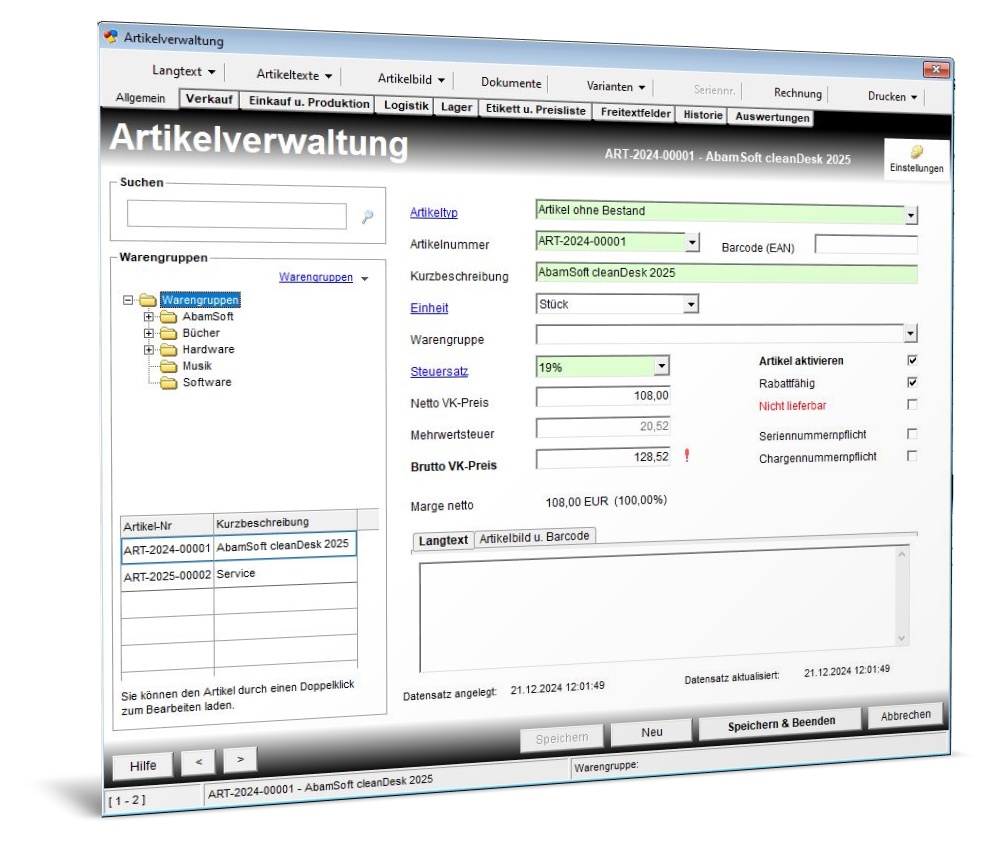
Task: Open the Artikelbild toolbar menu
Action: (411, 79)
